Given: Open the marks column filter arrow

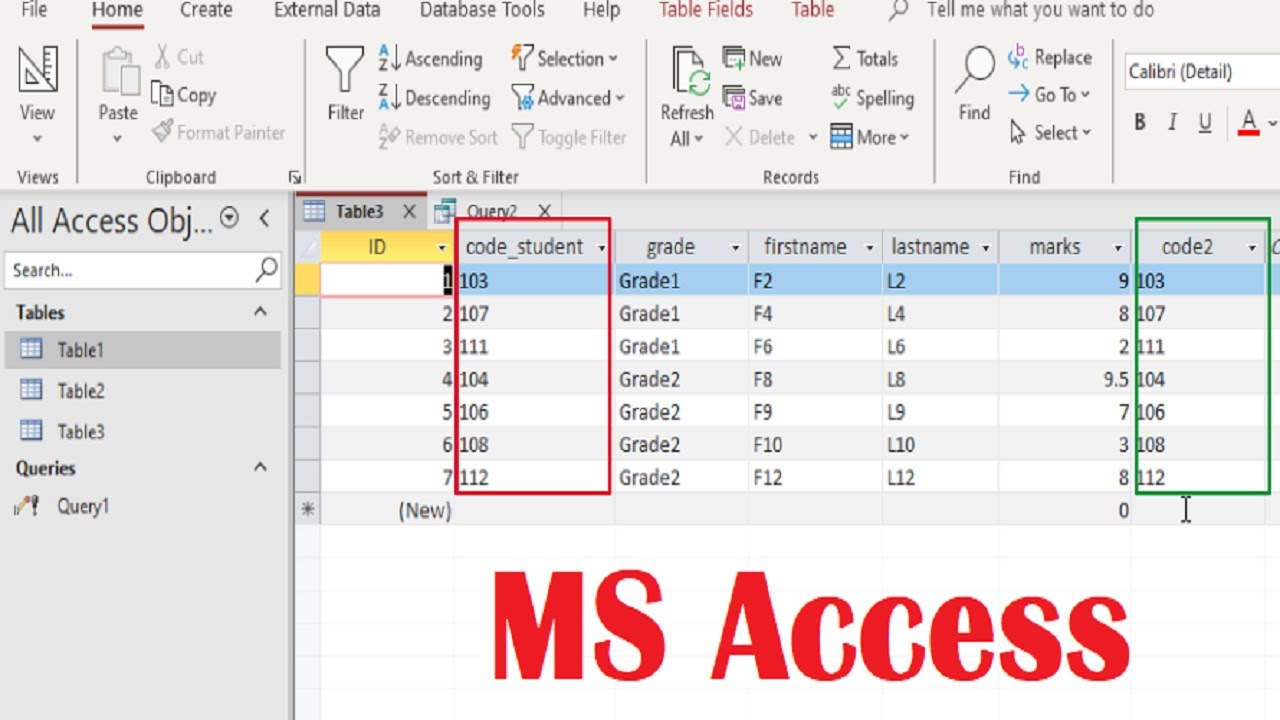Looking at the screenshot, I should pos(1119,247).
